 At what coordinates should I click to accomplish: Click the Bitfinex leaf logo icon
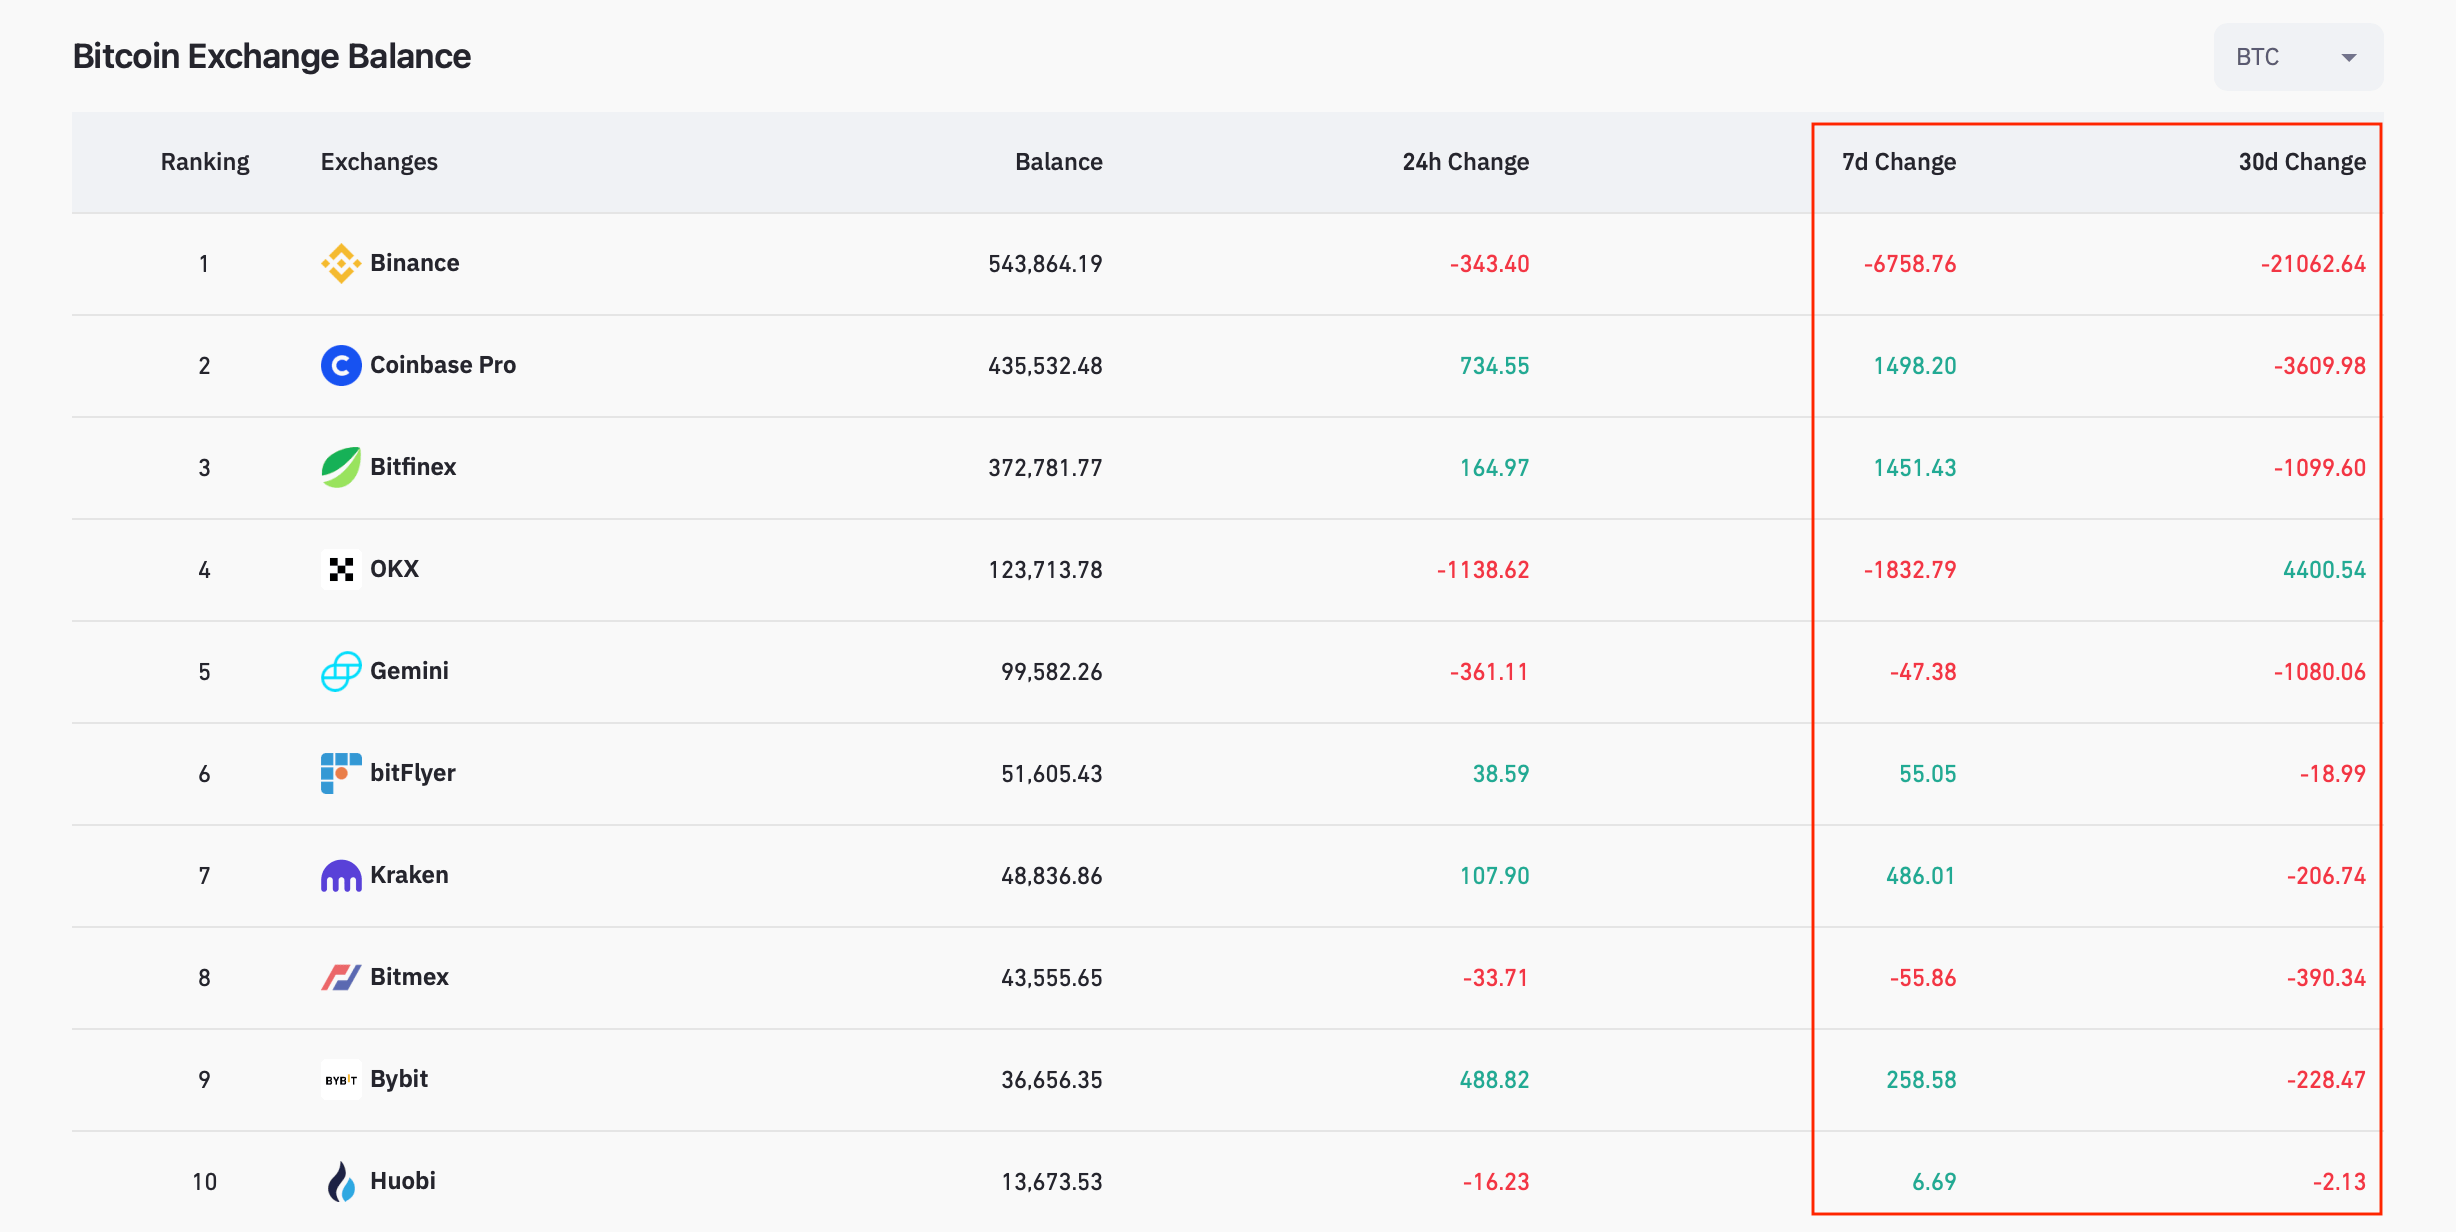(341, 467)
